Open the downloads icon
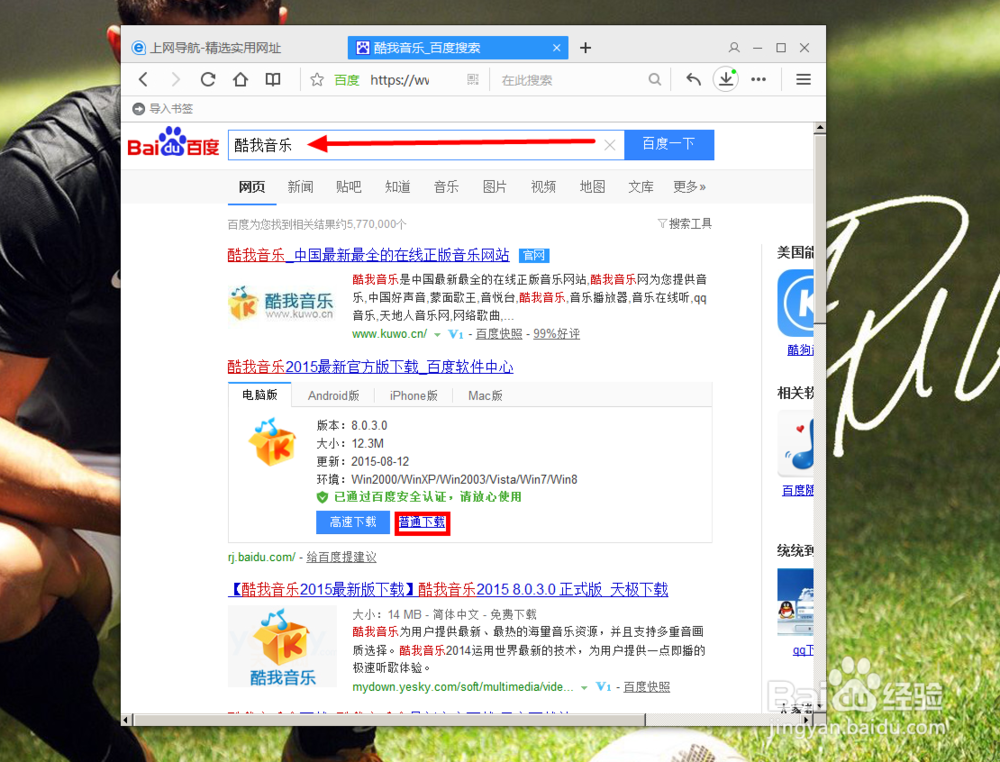This screenshot has width=1000, height=762. 726,79
